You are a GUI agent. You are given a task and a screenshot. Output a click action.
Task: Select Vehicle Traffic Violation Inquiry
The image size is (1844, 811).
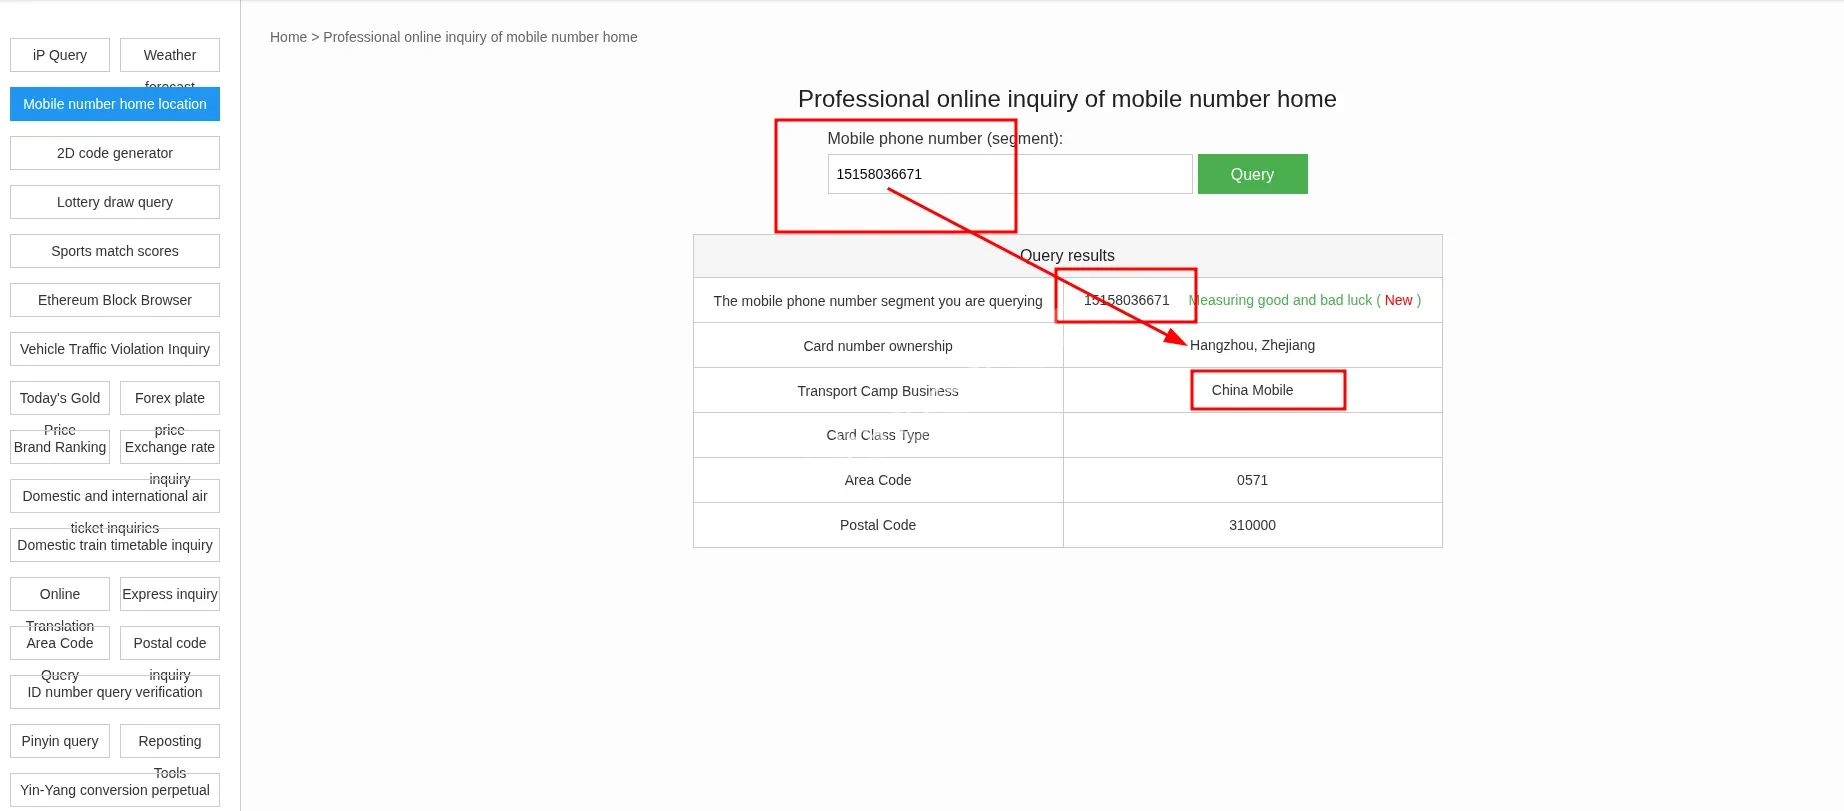click(x=115, y=349)
